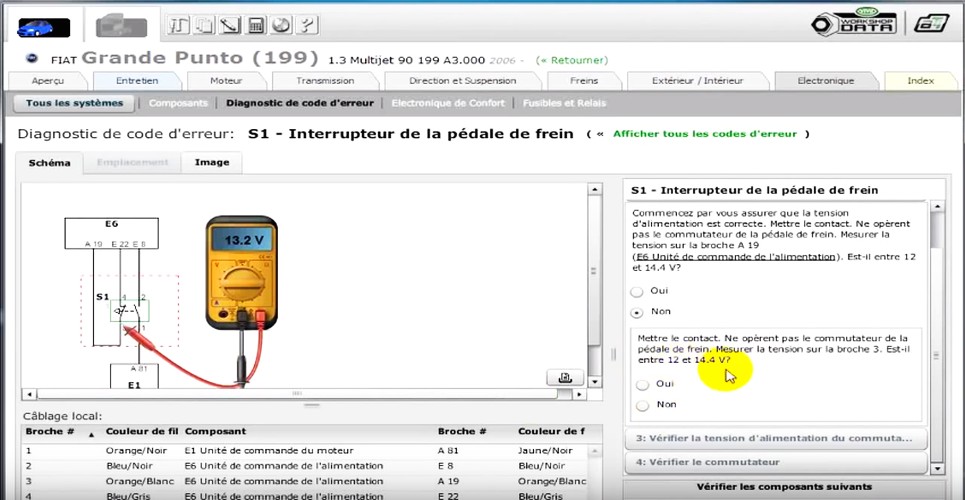Viewport: 965px width, 500px height.
Task: Click the E1 component box in the diagram
Action: [x=134, y=376]
